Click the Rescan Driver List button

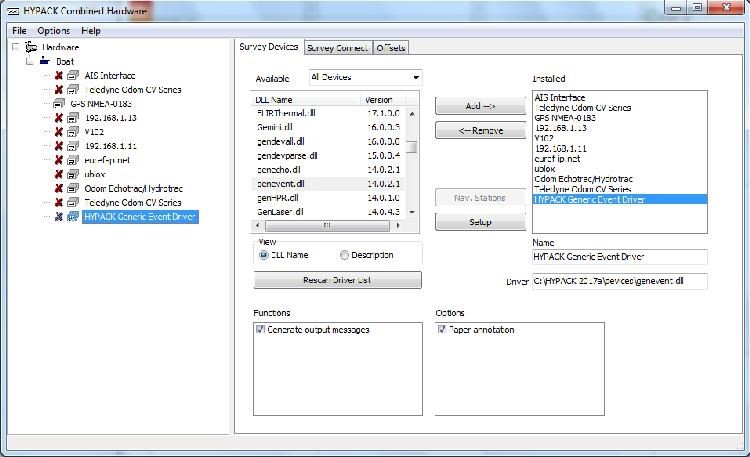337,280
